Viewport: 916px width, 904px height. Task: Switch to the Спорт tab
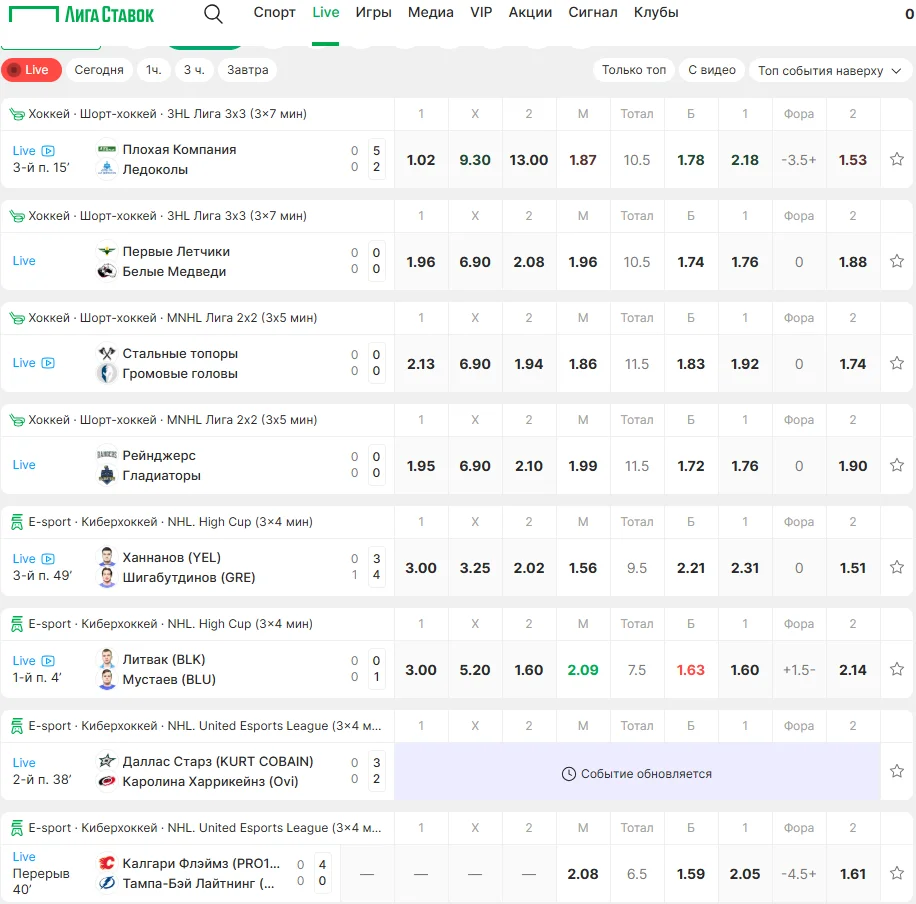(274, 13)
